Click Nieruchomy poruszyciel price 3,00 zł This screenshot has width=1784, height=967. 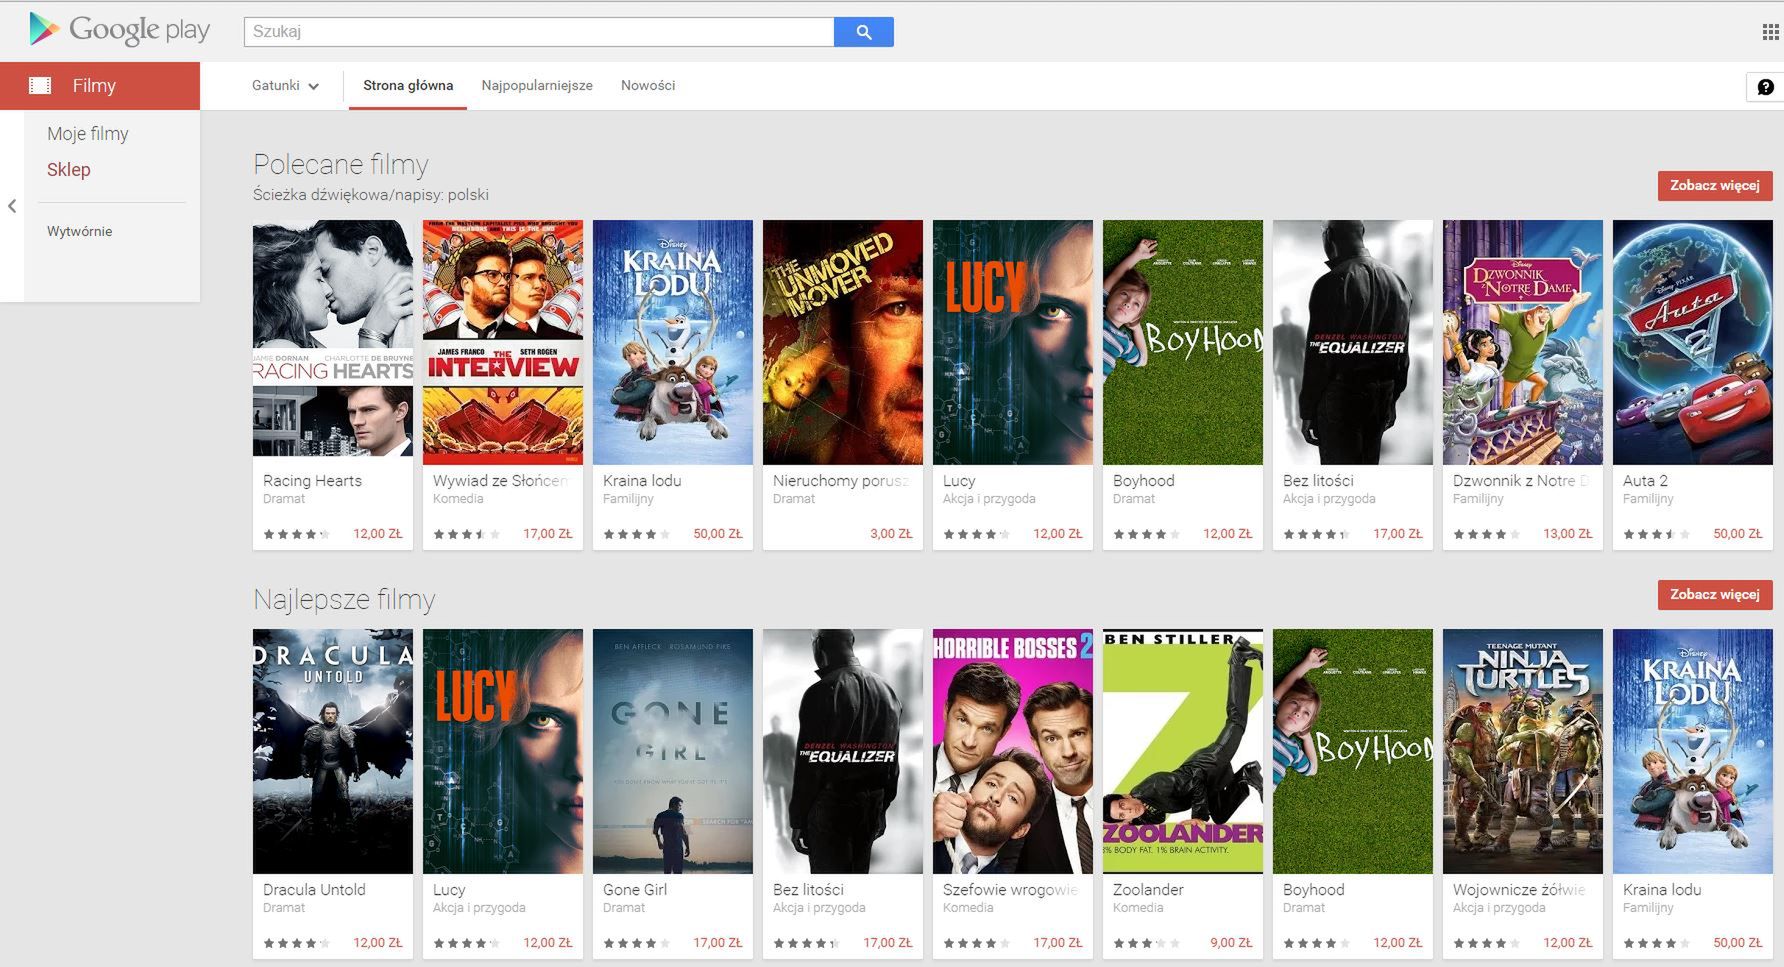[891, 534]
